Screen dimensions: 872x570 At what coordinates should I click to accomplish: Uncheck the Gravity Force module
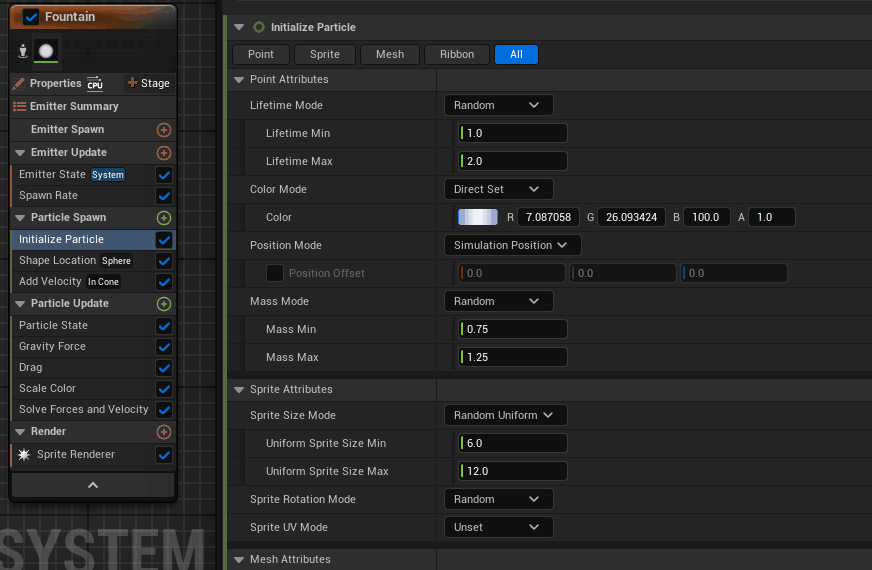[x=164, y=347]
